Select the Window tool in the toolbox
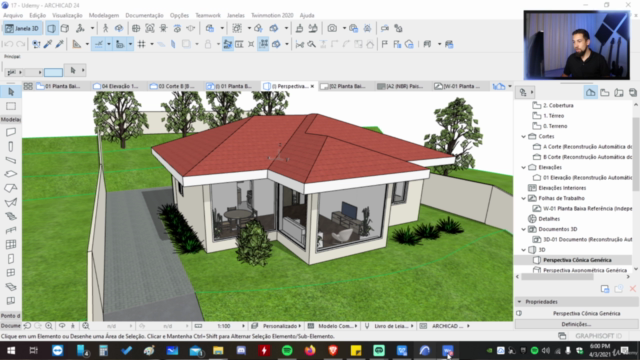Viewport: 640px width, 360px height. 11,273
